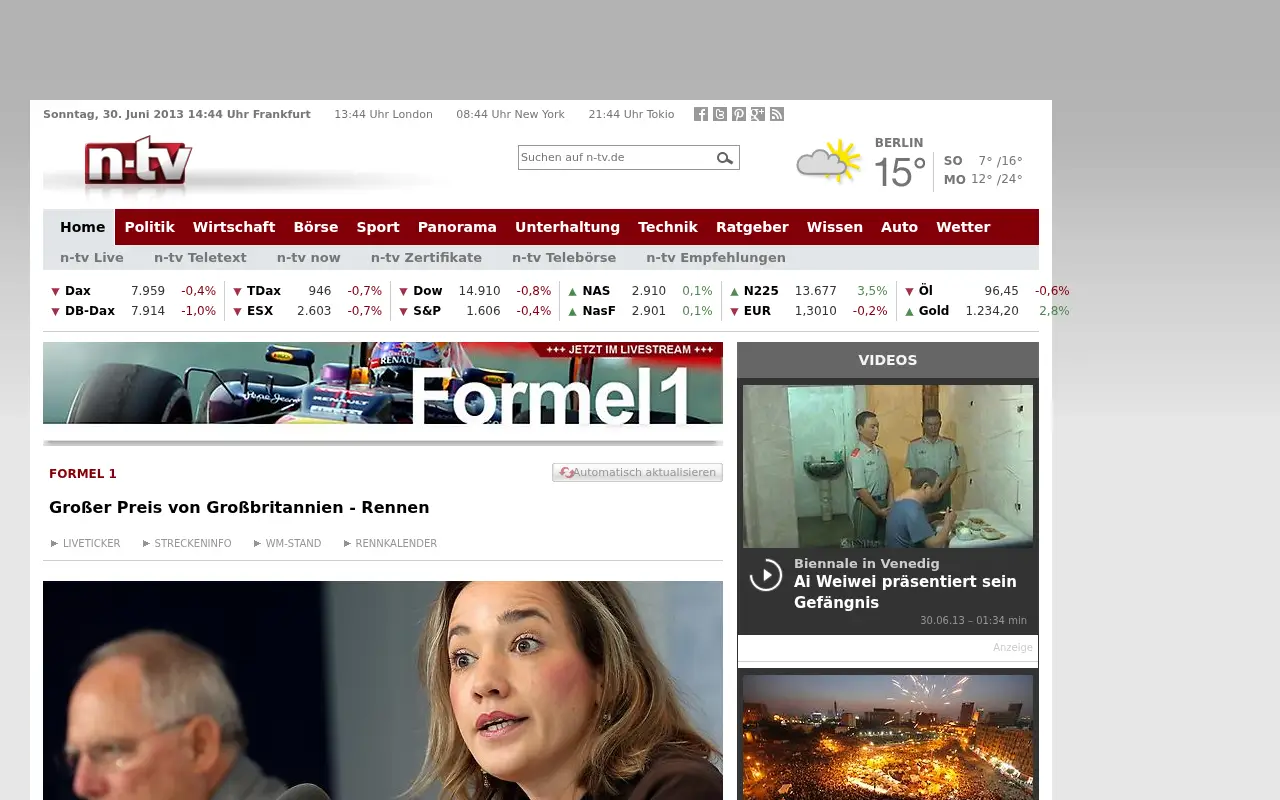The width and height of the screenshot is (1280, 800).
Task: Go to the Börse section
Action: [316, 227]
